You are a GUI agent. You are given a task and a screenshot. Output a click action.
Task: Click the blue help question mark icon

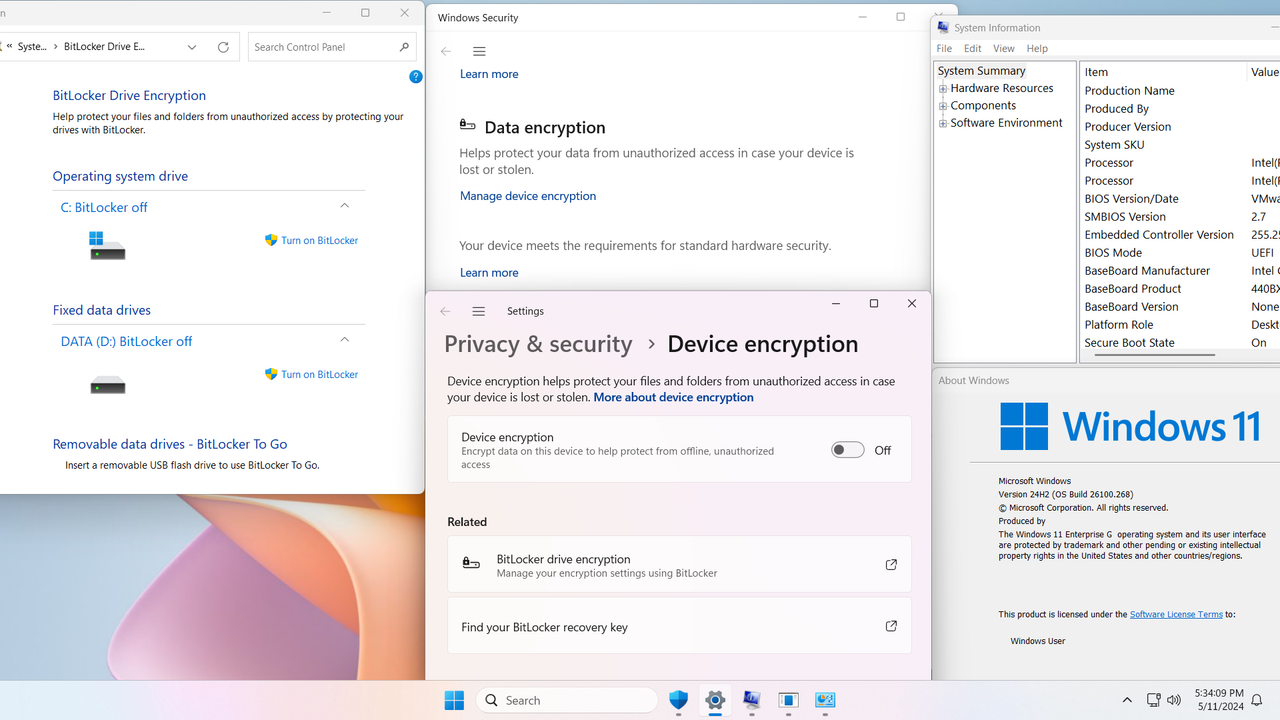416,77
